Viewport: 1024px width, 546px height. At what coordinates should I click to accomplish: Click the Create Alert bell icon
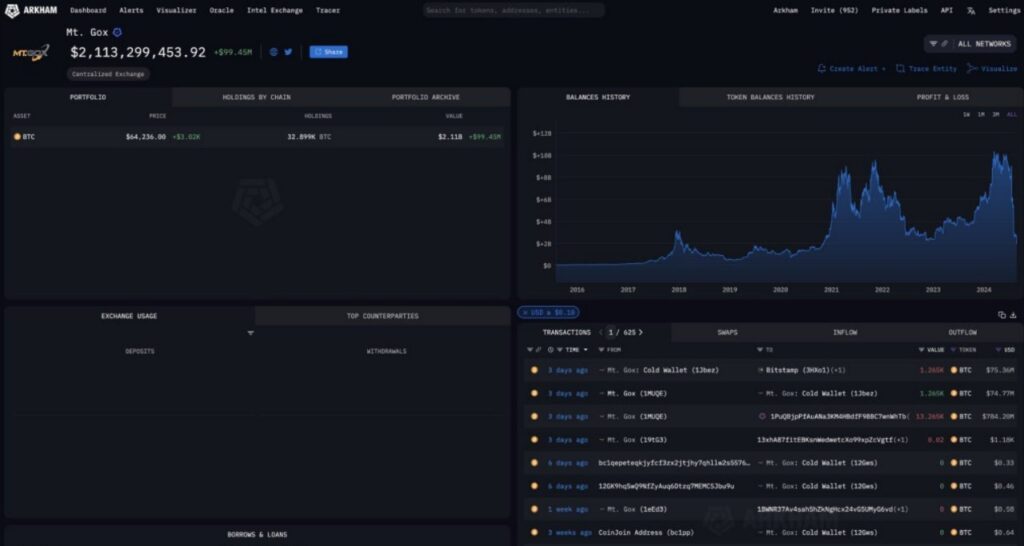tap(822, 69)
